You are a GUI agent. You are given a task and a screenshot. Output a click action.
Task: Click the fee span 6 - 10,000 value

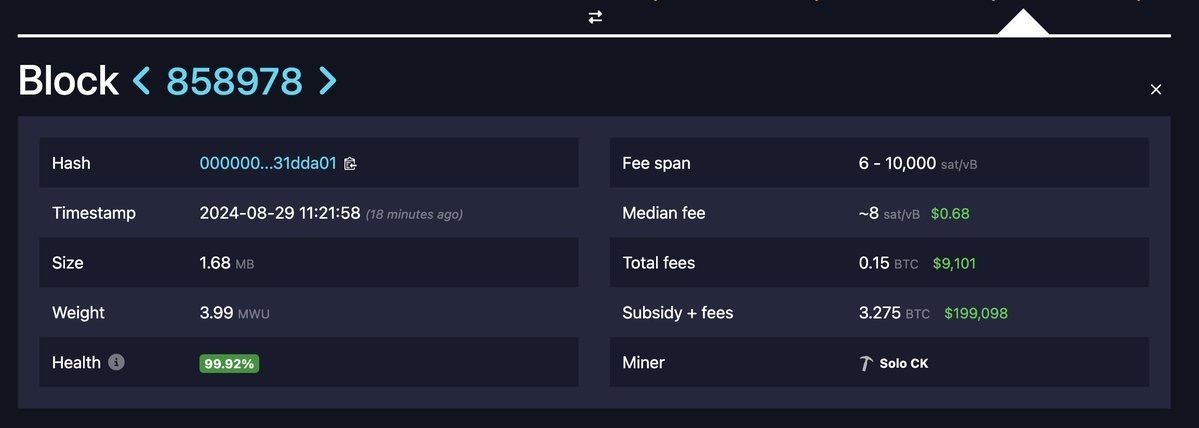coord(897,163)
